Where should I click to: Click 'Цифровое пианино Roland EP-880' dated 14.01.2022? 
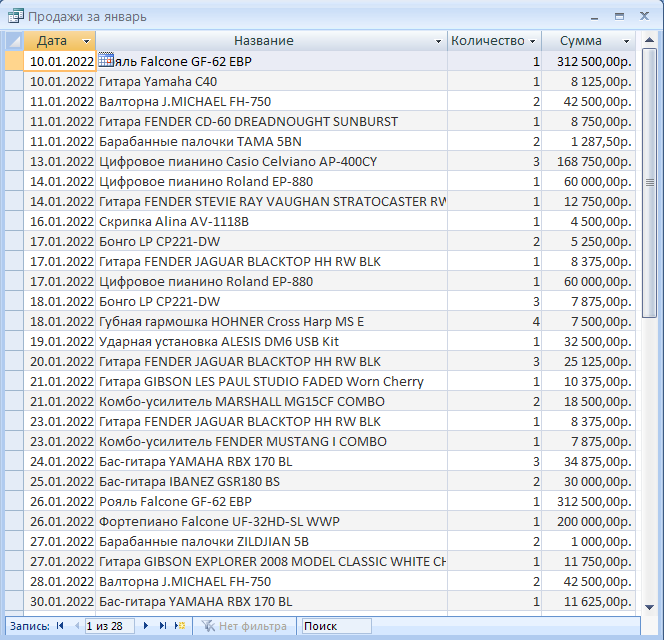271,181
